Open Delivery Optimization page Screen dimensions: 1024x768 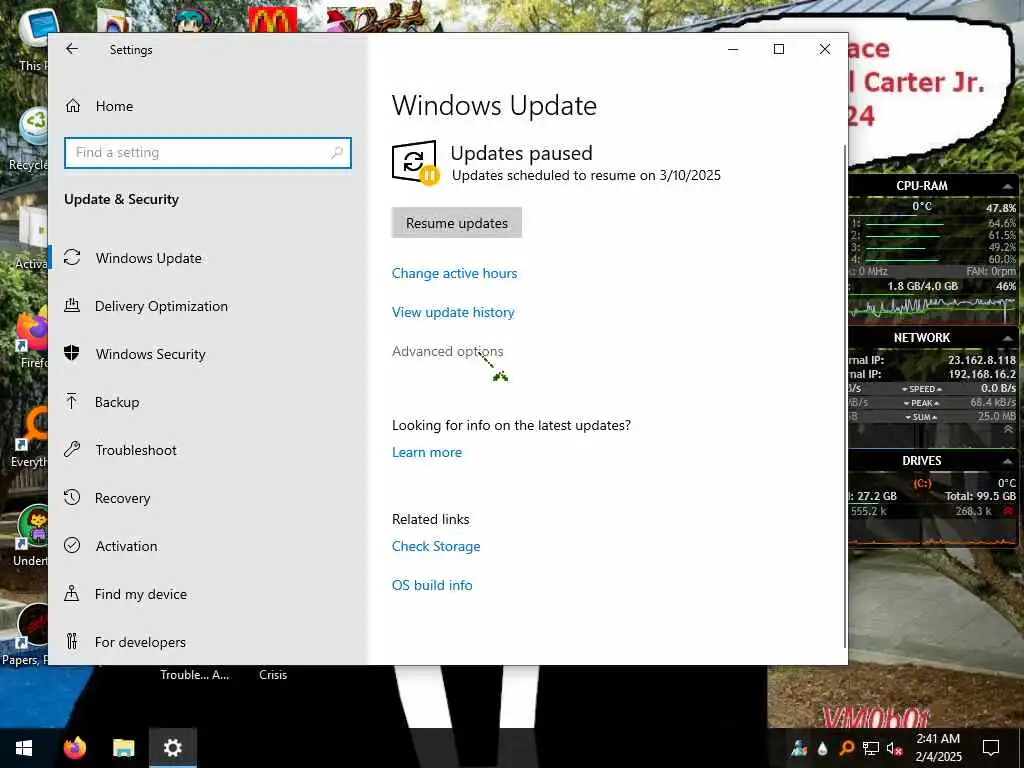pyautogui.click(x=161, y=306)
